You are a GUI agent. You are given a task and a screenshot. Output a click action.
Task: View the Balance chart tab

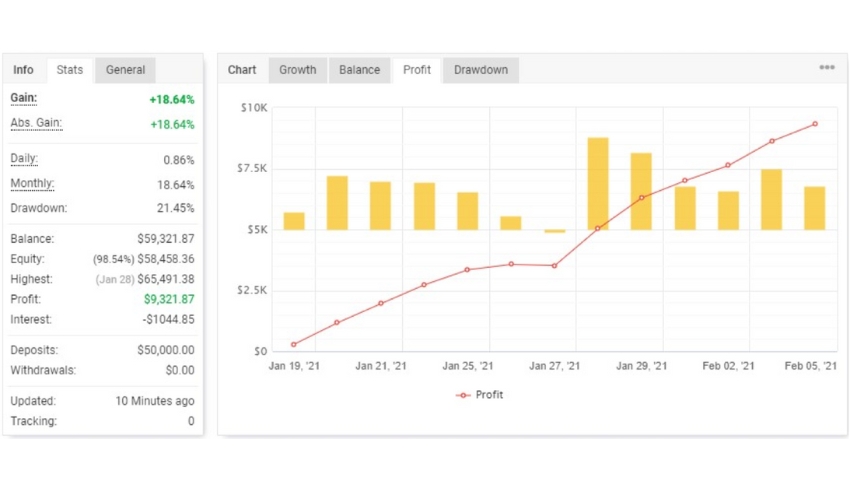[359, 70]
